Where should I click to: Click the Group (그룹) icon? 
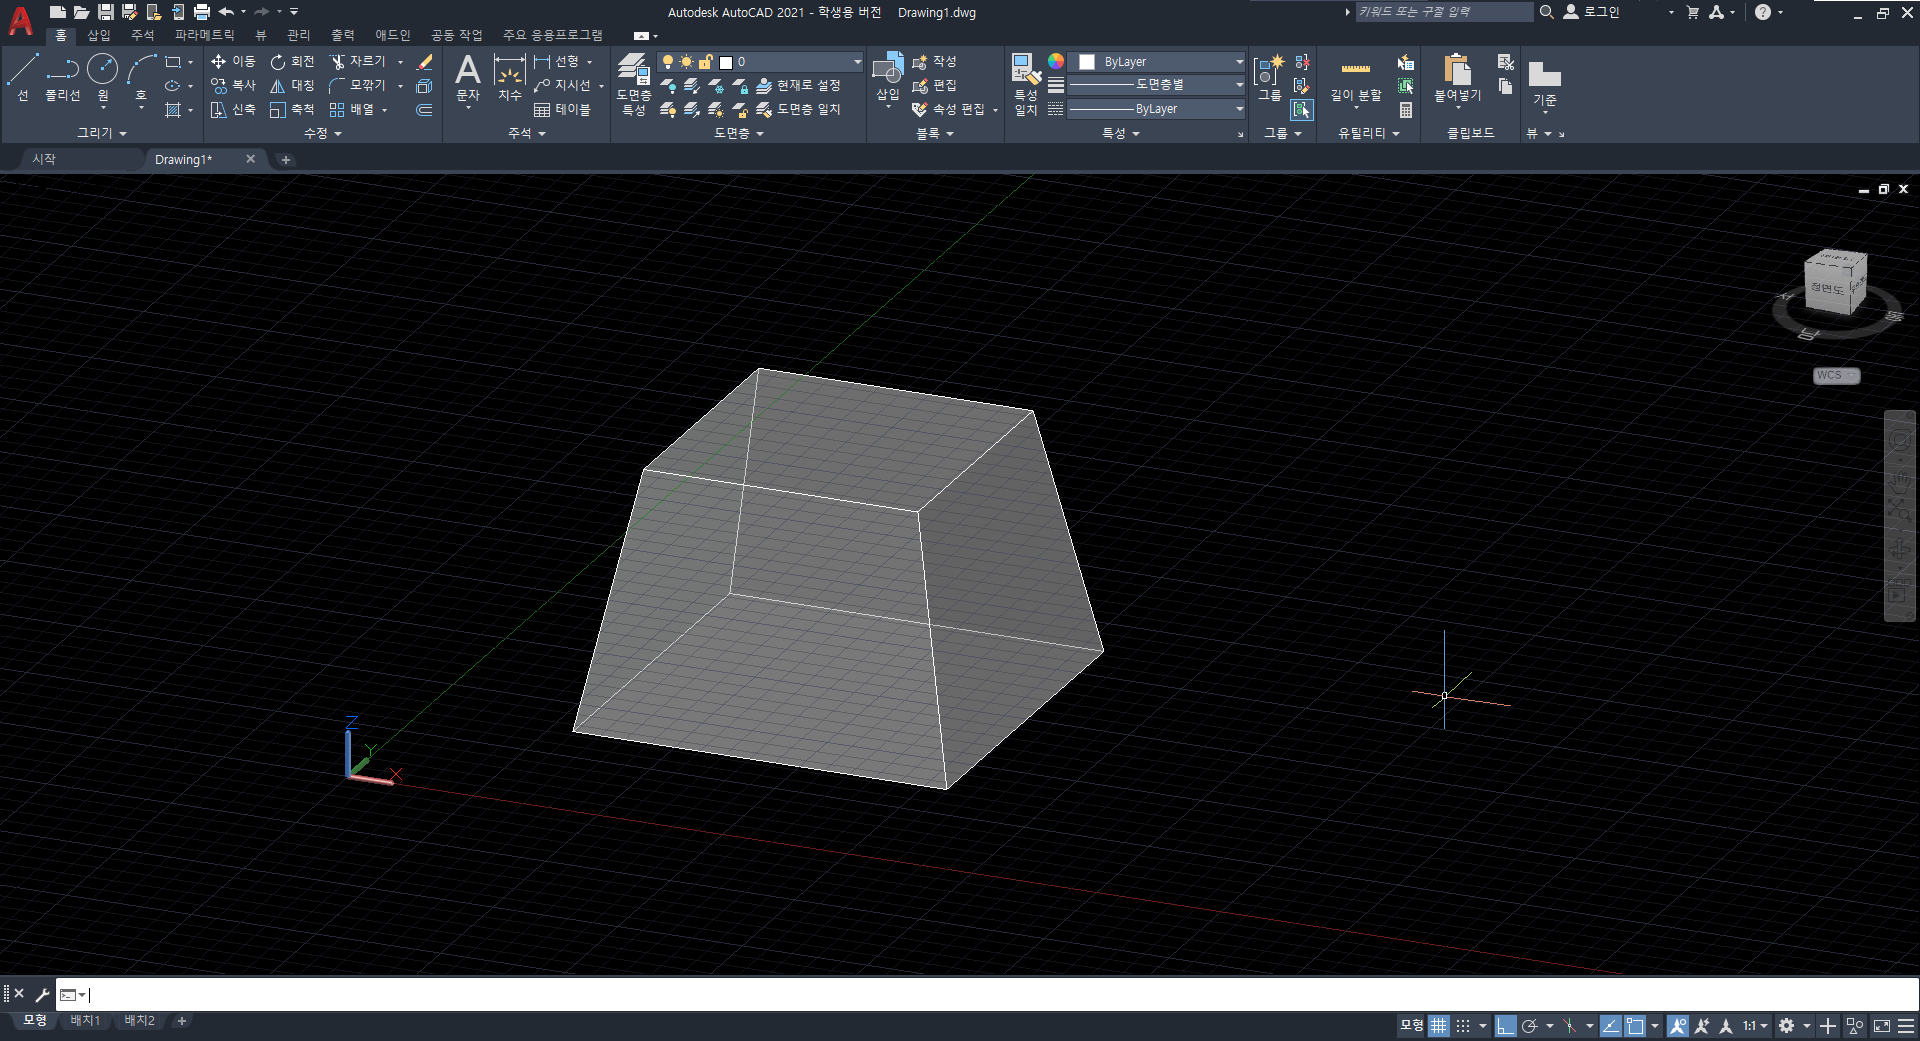[x=1268, y=78]
